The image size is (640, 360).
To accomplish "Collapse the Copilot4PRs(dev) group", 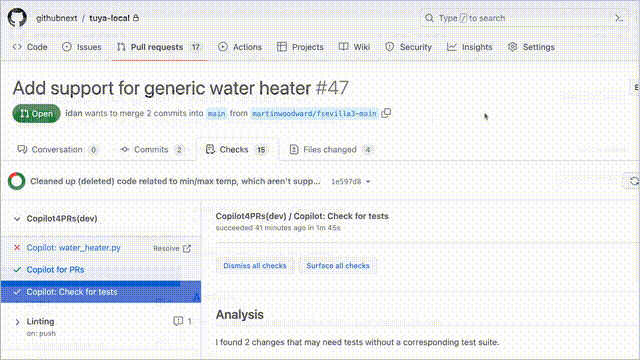I will tap(17, 219).
